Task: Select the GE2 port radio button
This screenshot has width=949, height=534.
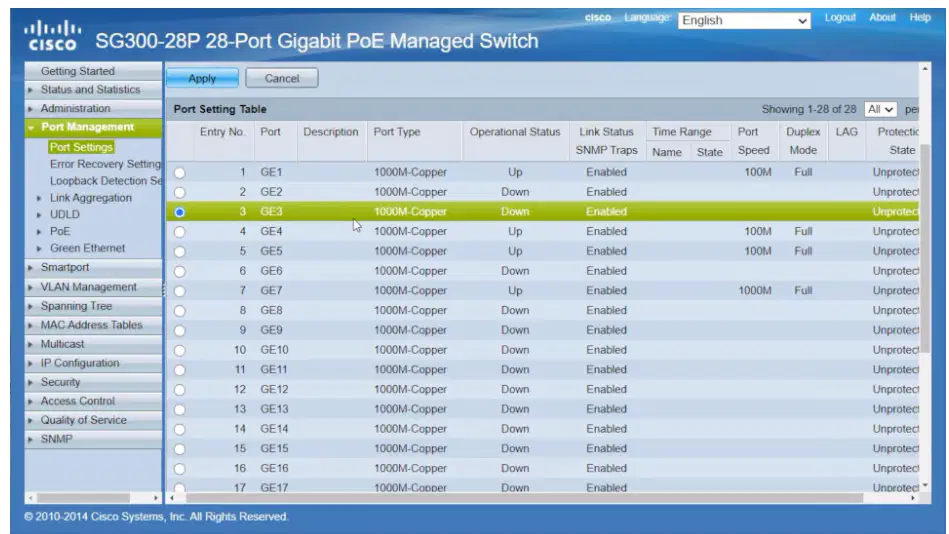Action: [x=180, y=193]
